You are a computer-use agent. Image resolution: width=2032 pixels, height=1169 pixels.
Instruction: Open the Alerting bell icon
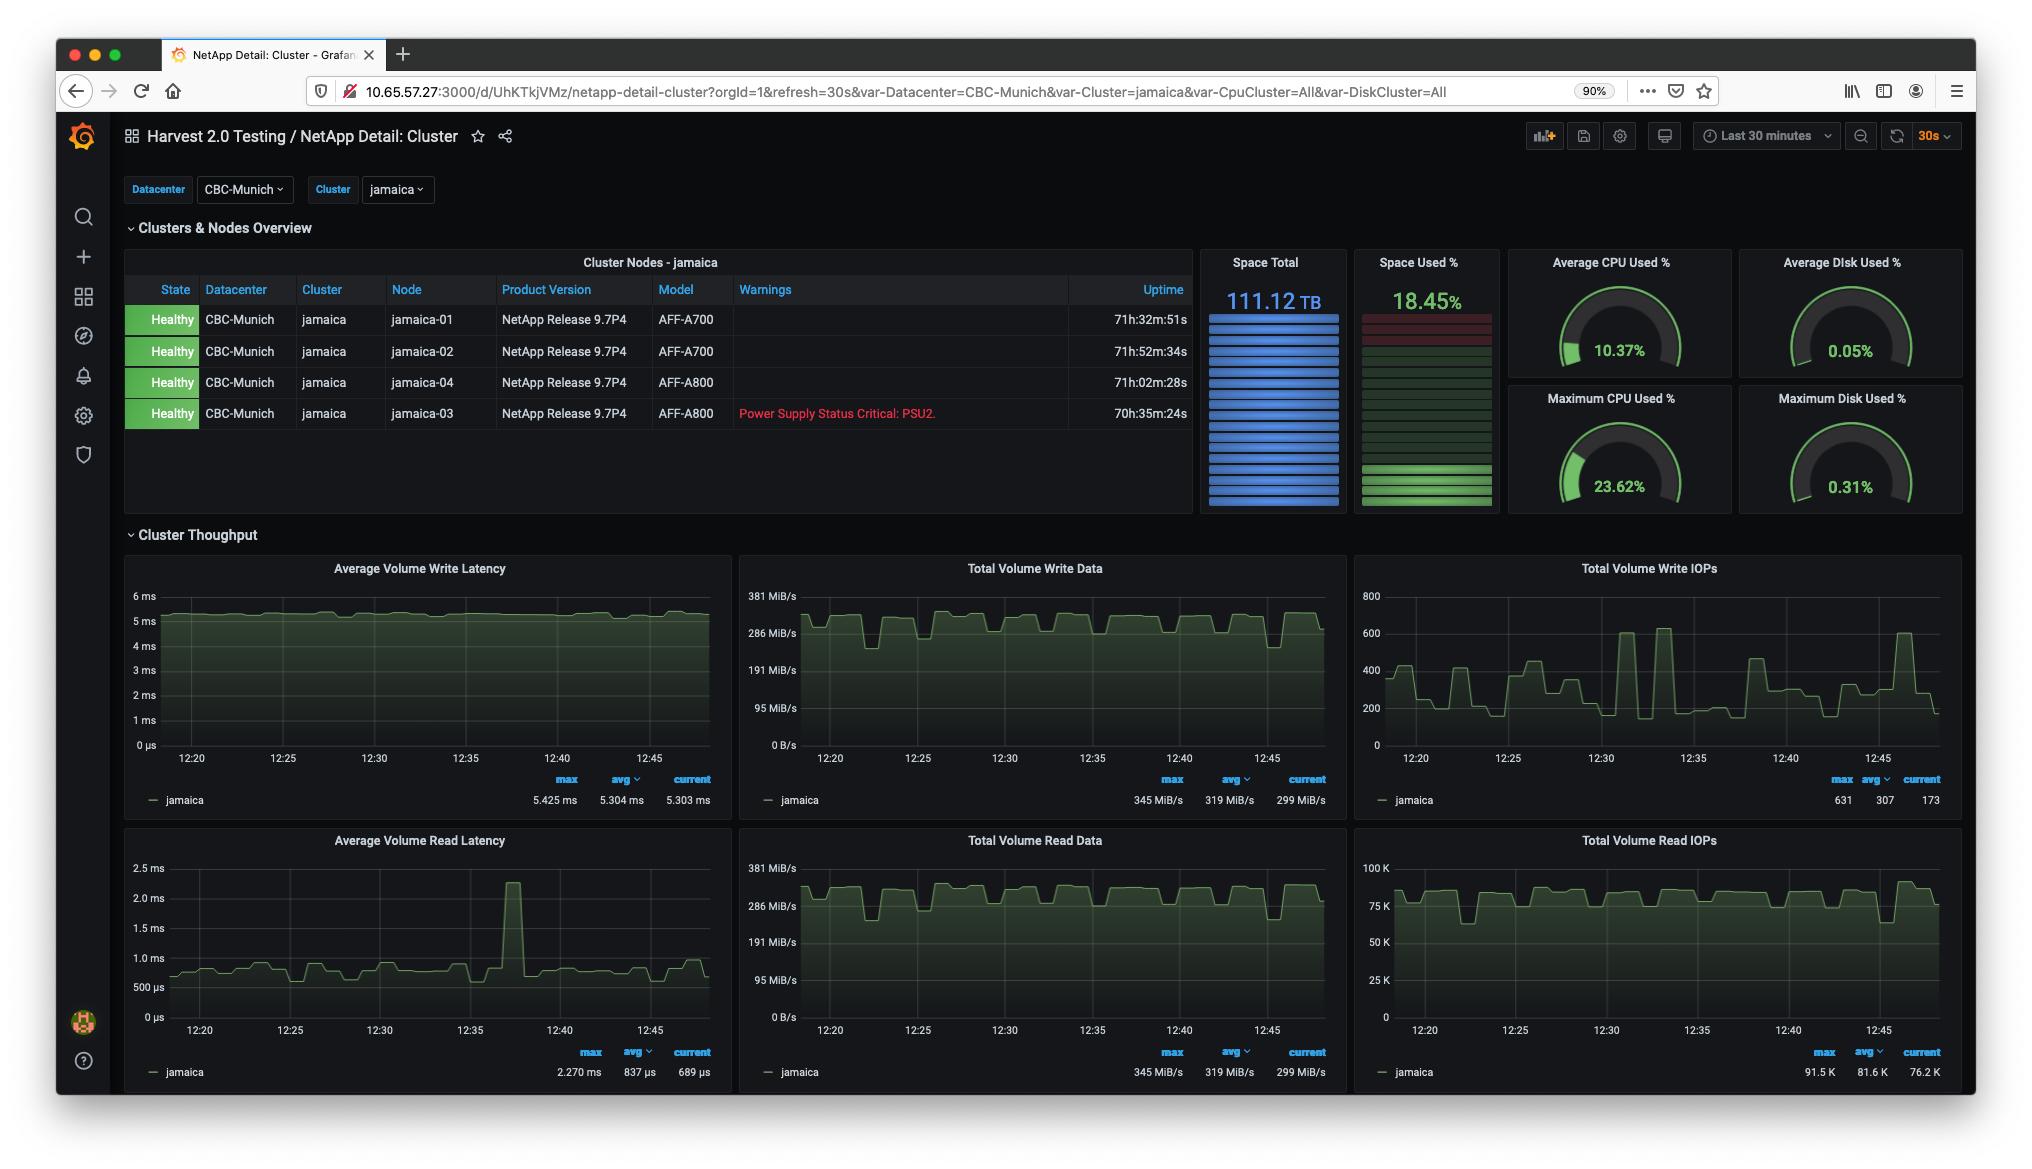click(84, 376)
